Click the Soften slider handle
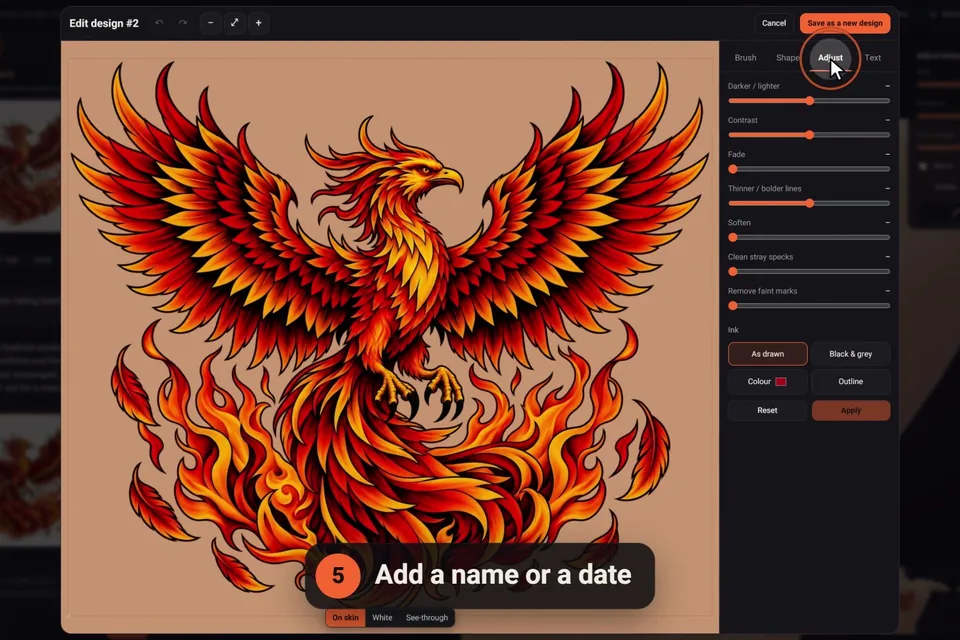The height and width of the screenshot is (640, 960). click(733, 237)
